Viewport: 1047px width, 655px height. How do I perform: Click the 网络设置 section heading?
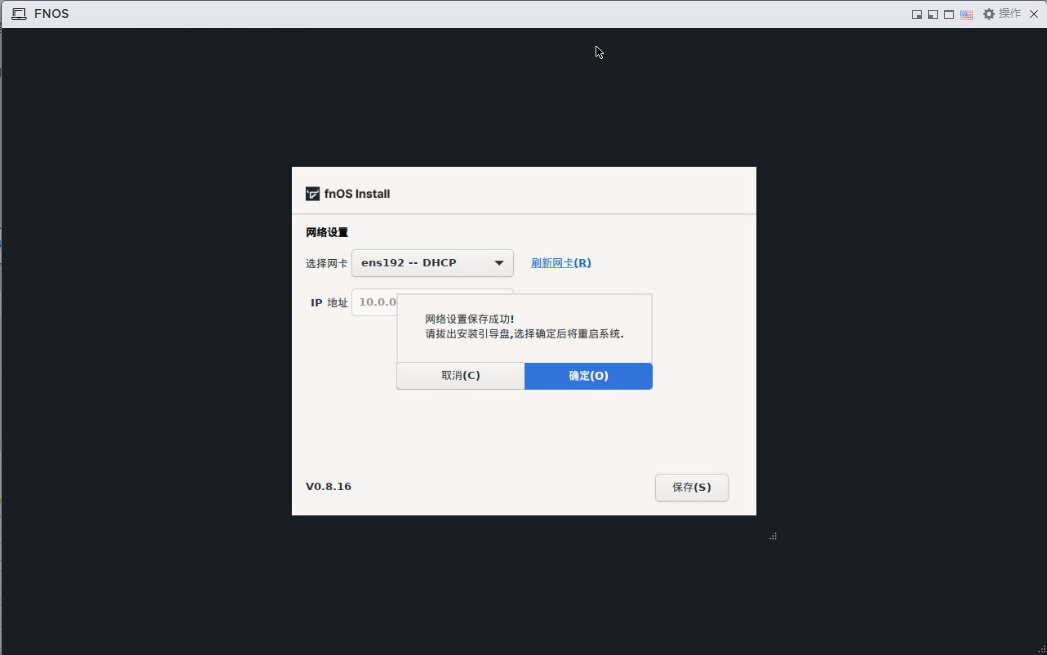327,232
